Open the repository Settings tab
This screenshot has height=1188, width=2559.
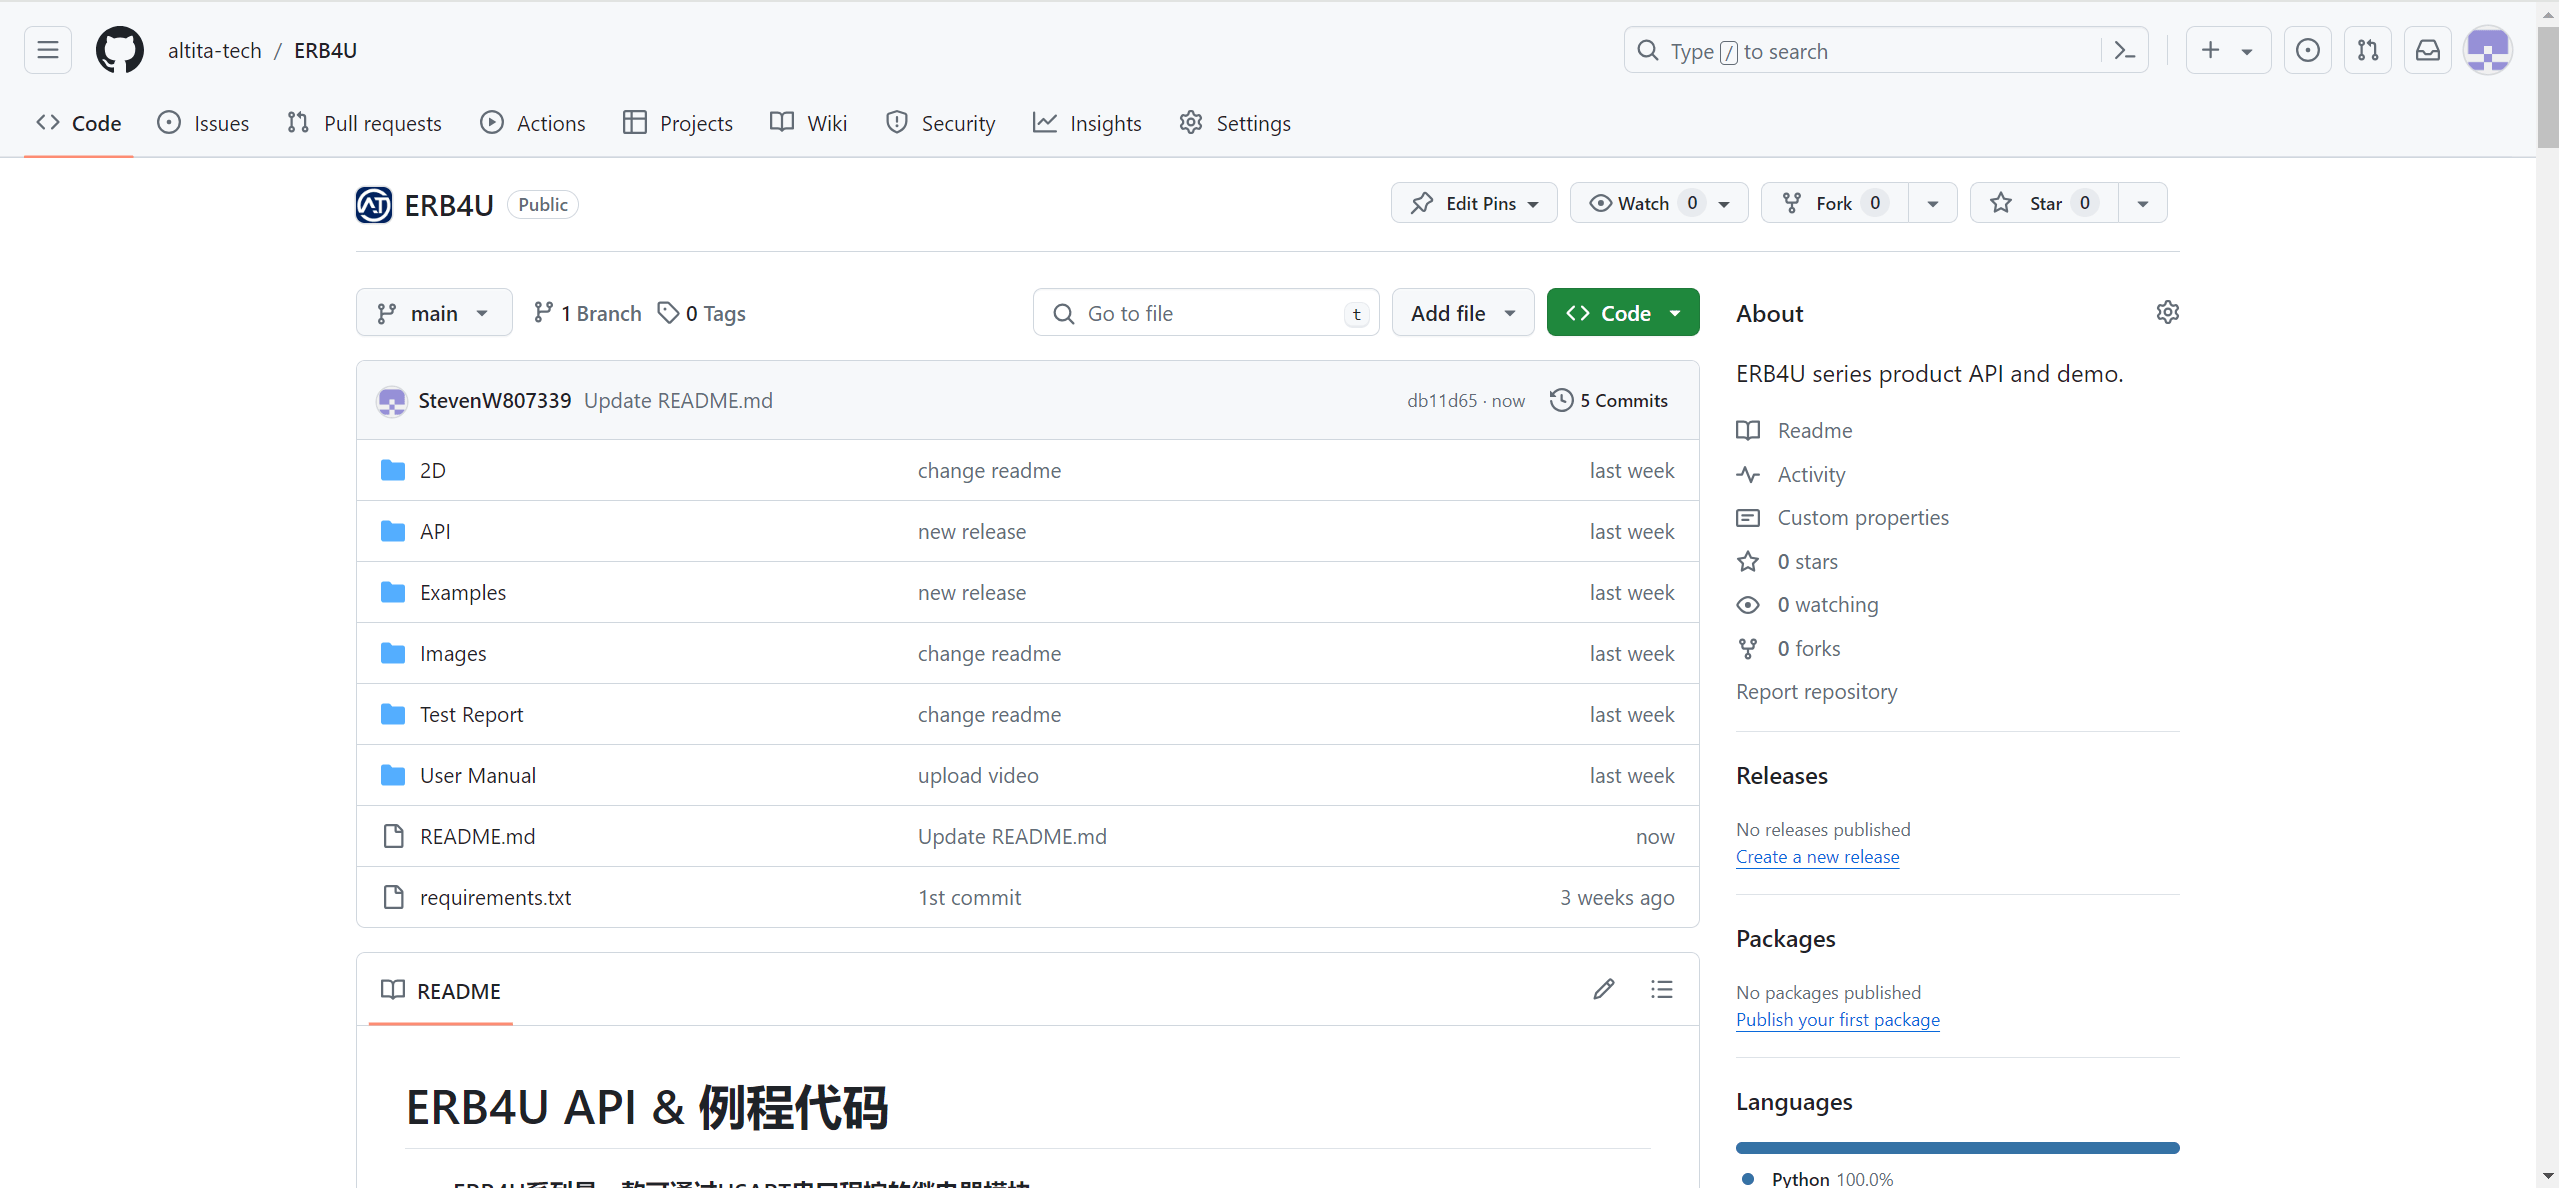1235,123
